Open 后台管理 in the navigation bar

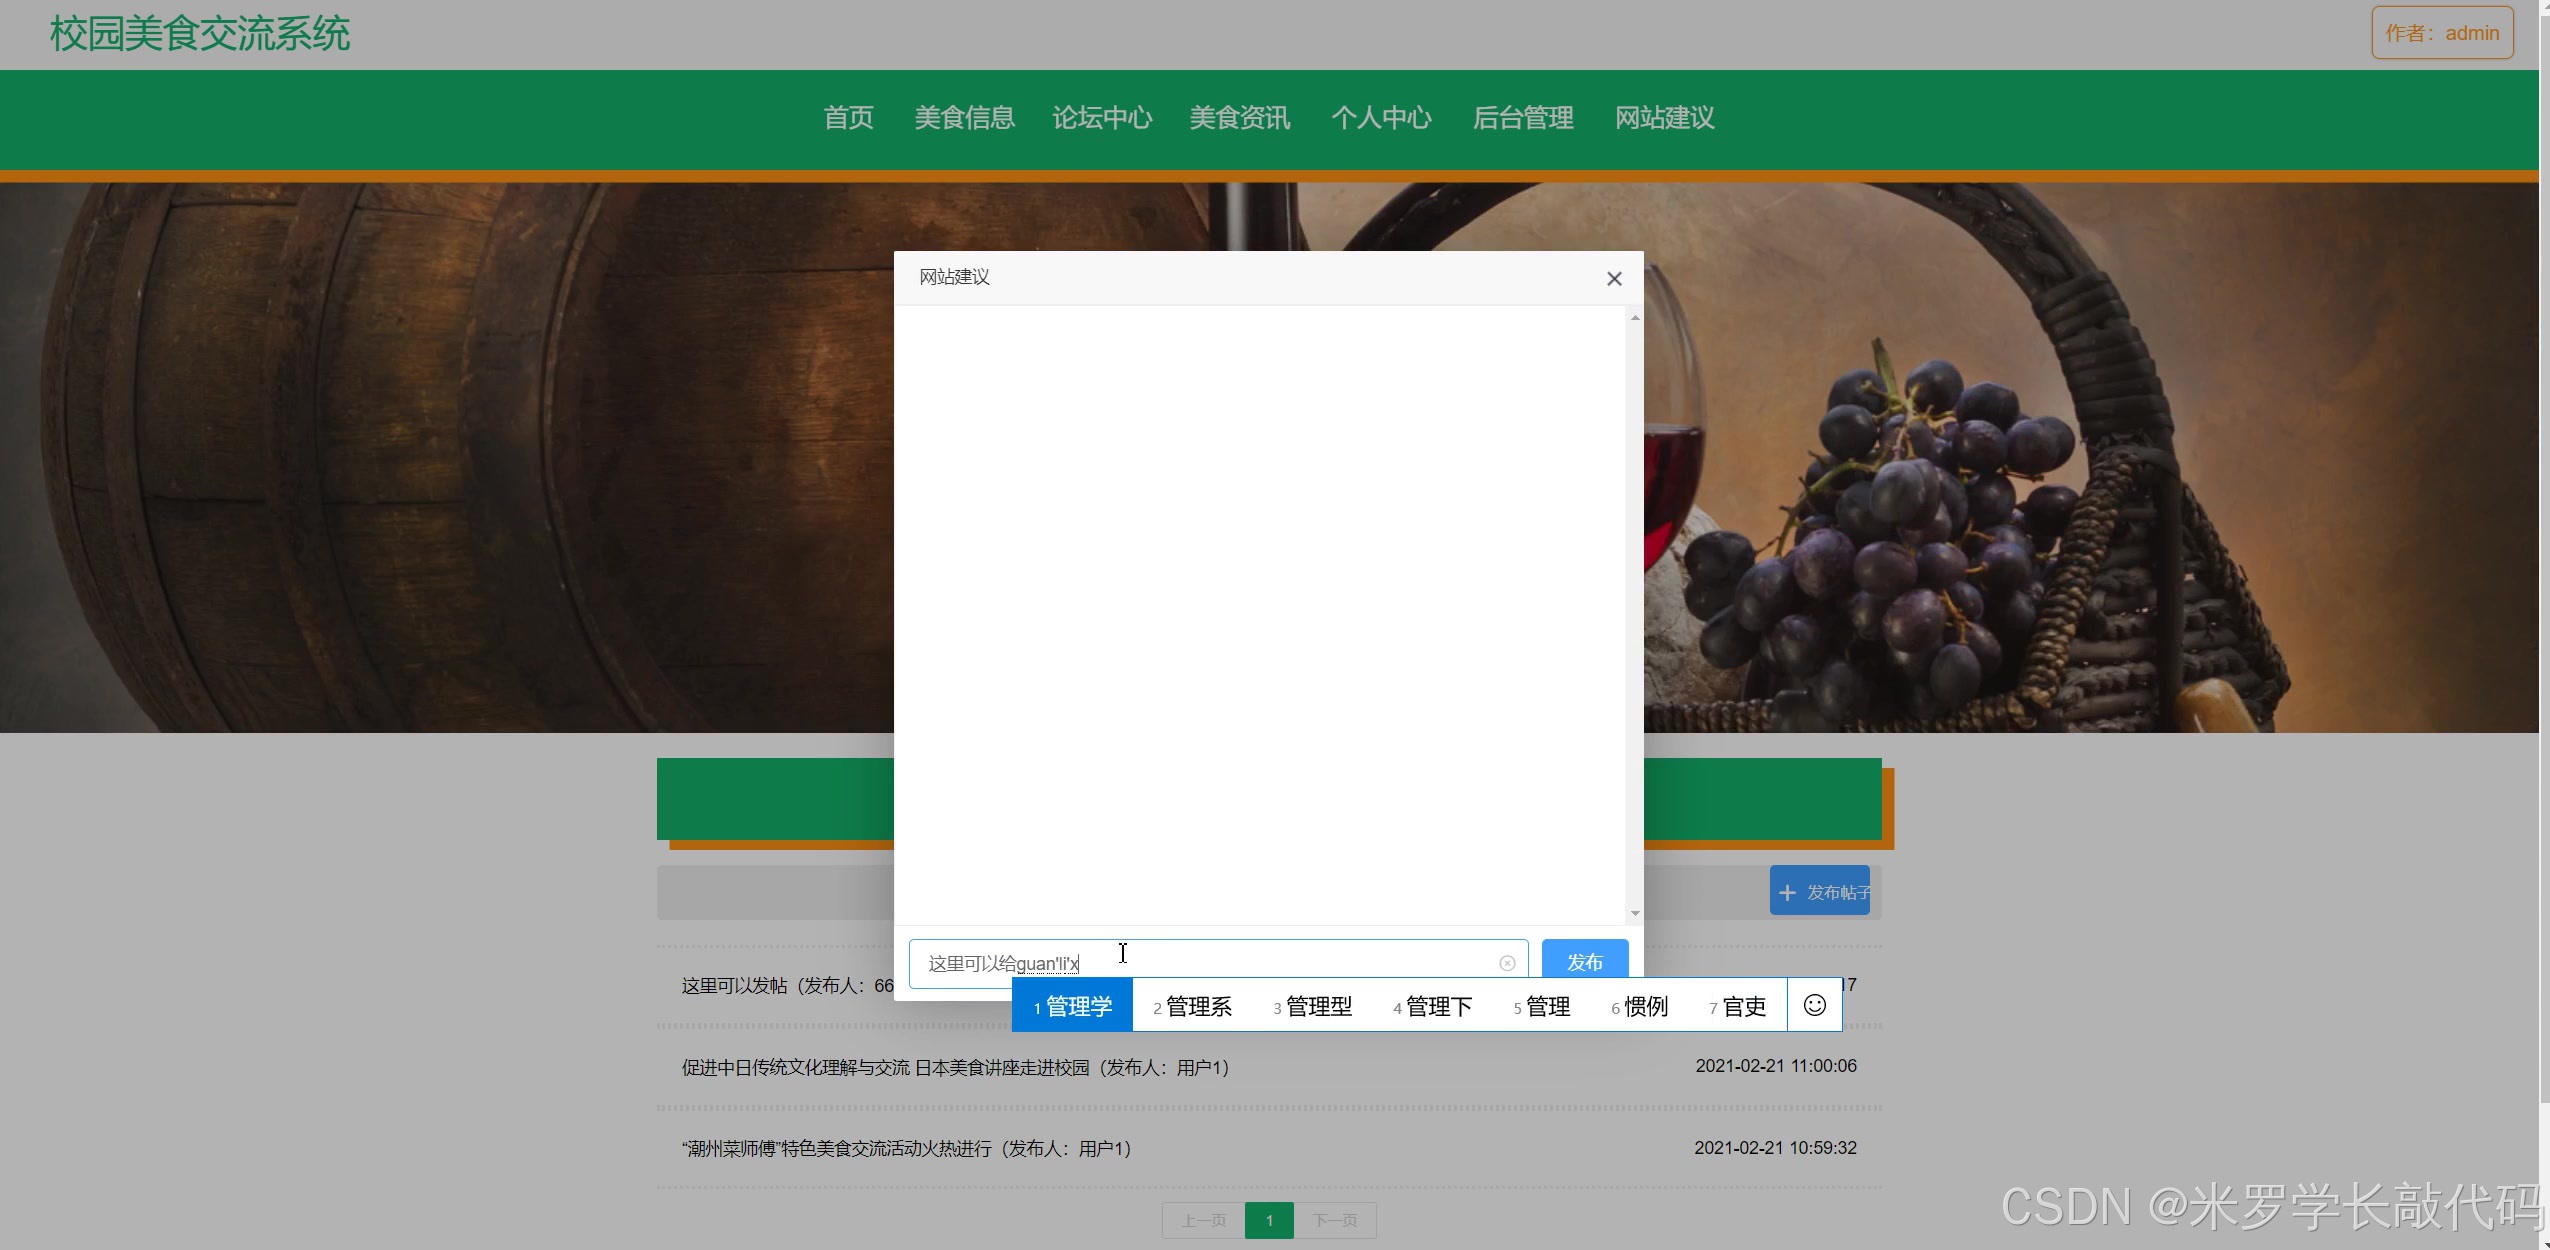(x=1523, y=118)
